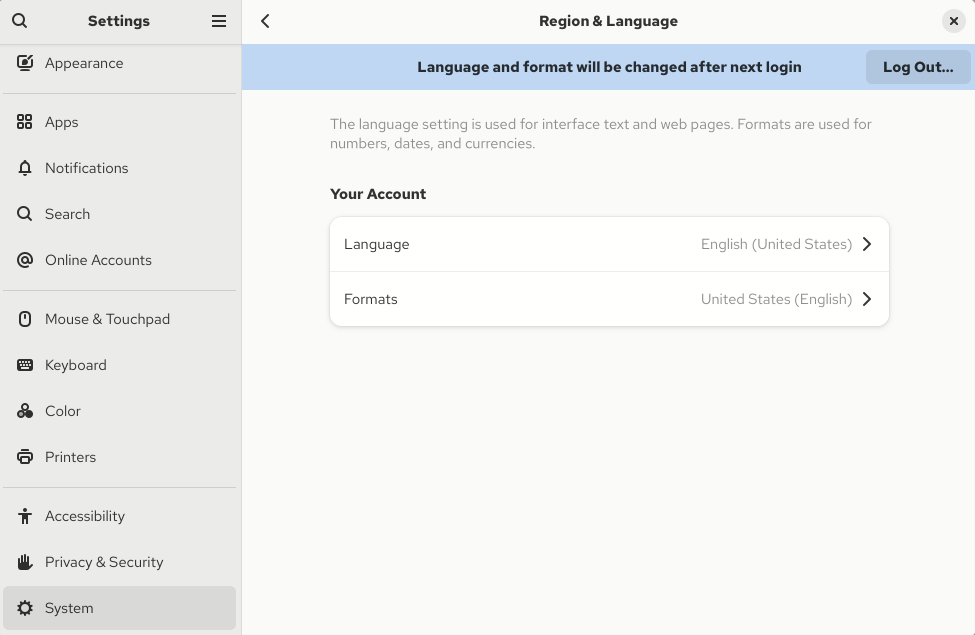975x635 pixels.
Task: Click the Keyboard icon in sidebar
Action: [x=25, y=365]
